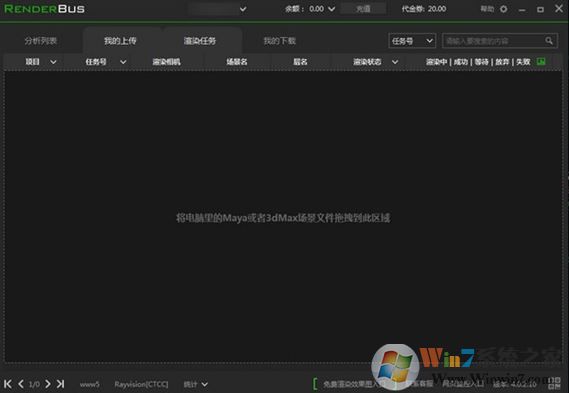
Task: Select the 渲染任务 tab
Action: [200, 41]
